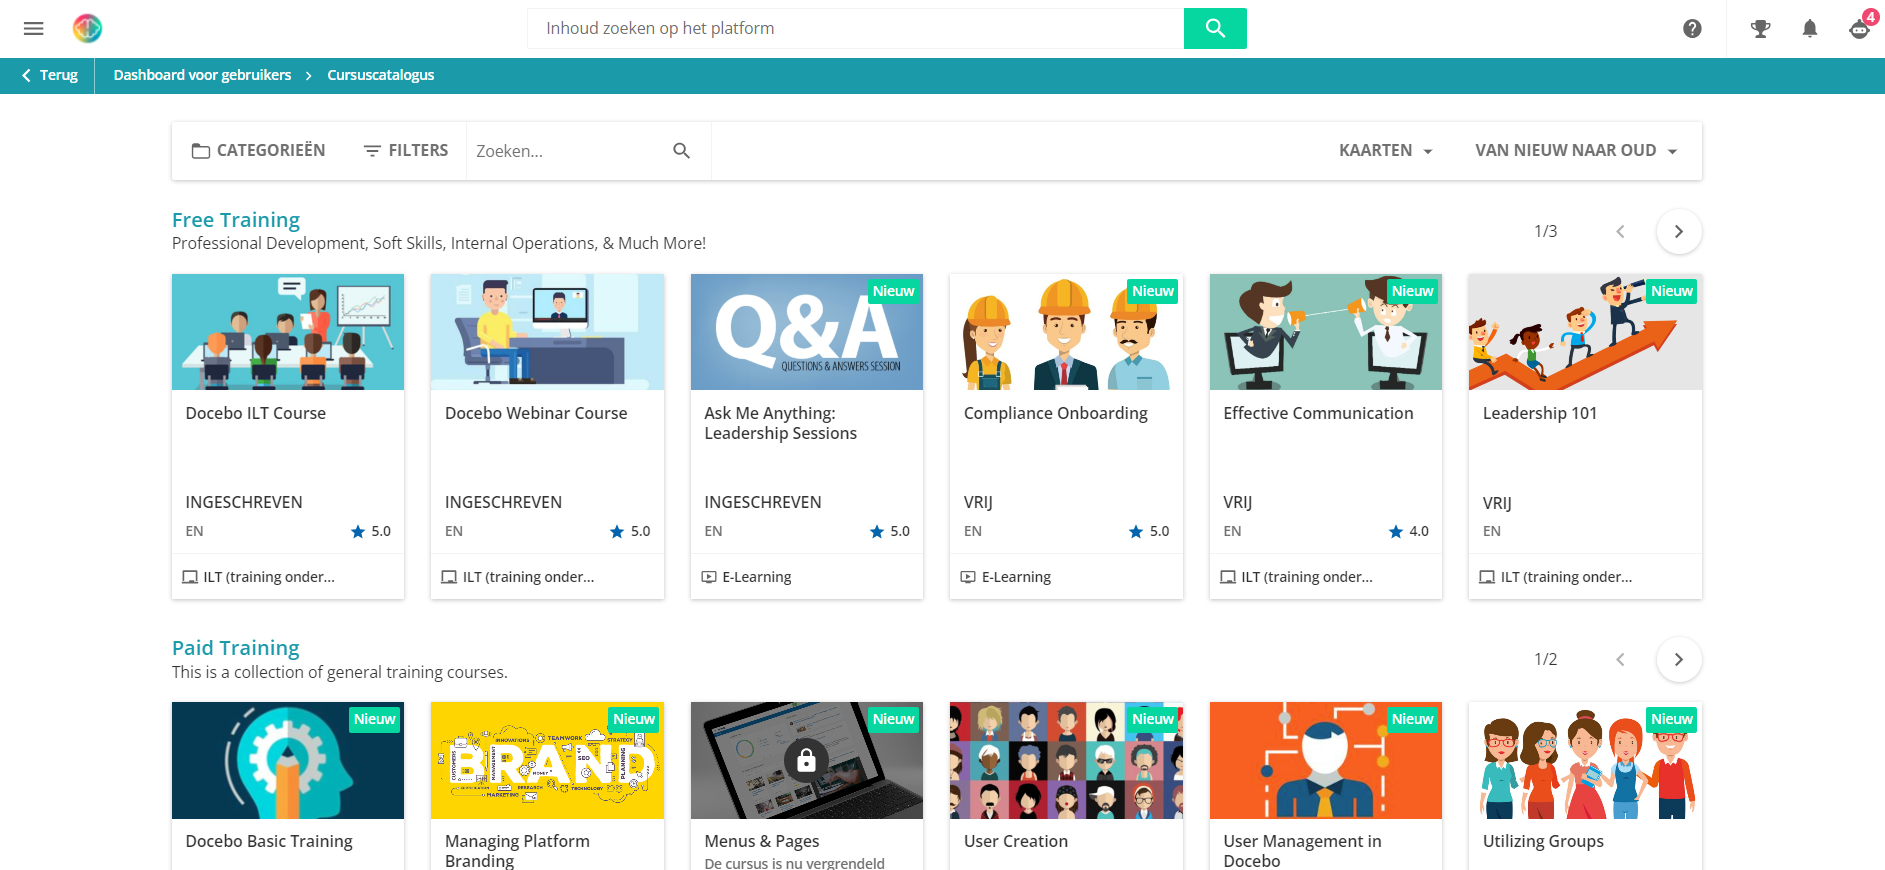This screenshot has width=1885, height=870.
Task: Open the Paid Training catalog heading
Action: [236, 647]
